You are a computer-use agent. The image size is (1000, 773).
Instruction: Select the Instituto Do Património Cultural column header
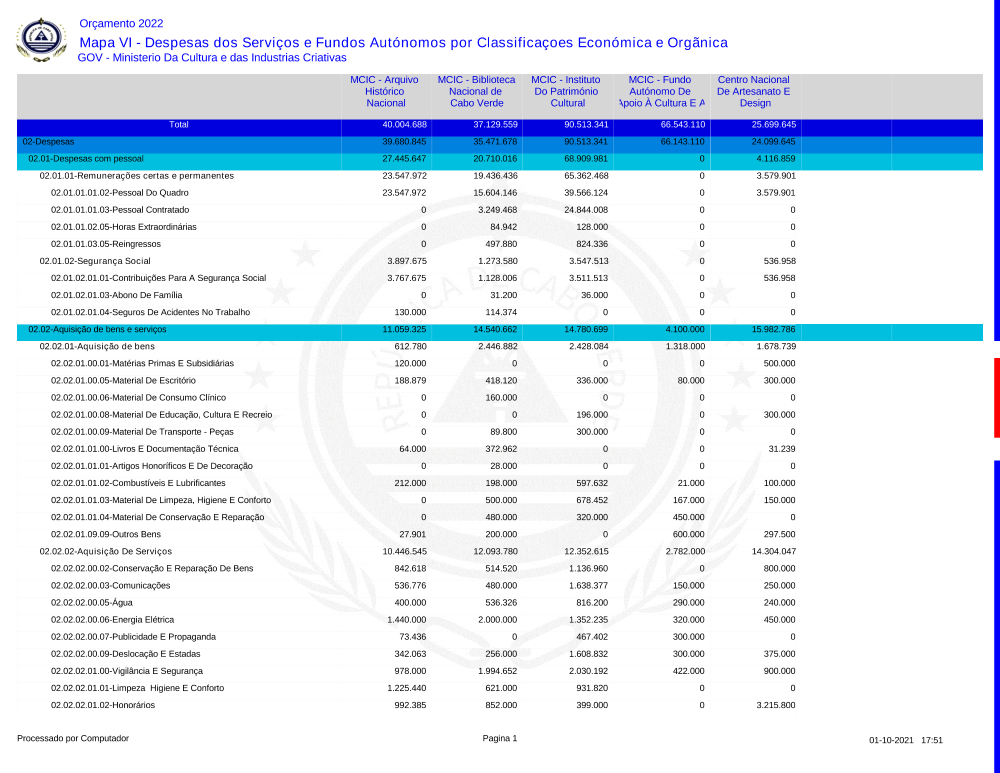[x=567, y=91]
